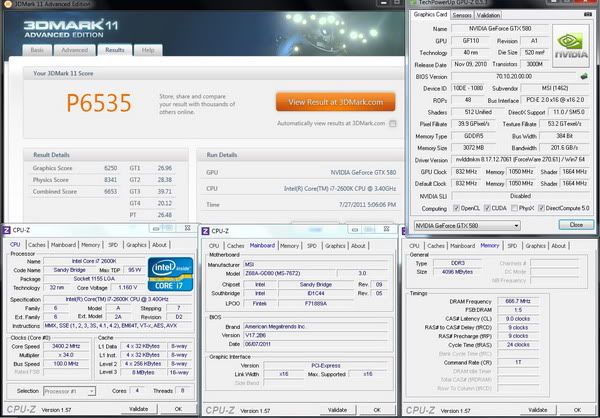Click the BIOS Brand American Megatrends Inc. field
This screenshot has width=600, height=418.
315,327
